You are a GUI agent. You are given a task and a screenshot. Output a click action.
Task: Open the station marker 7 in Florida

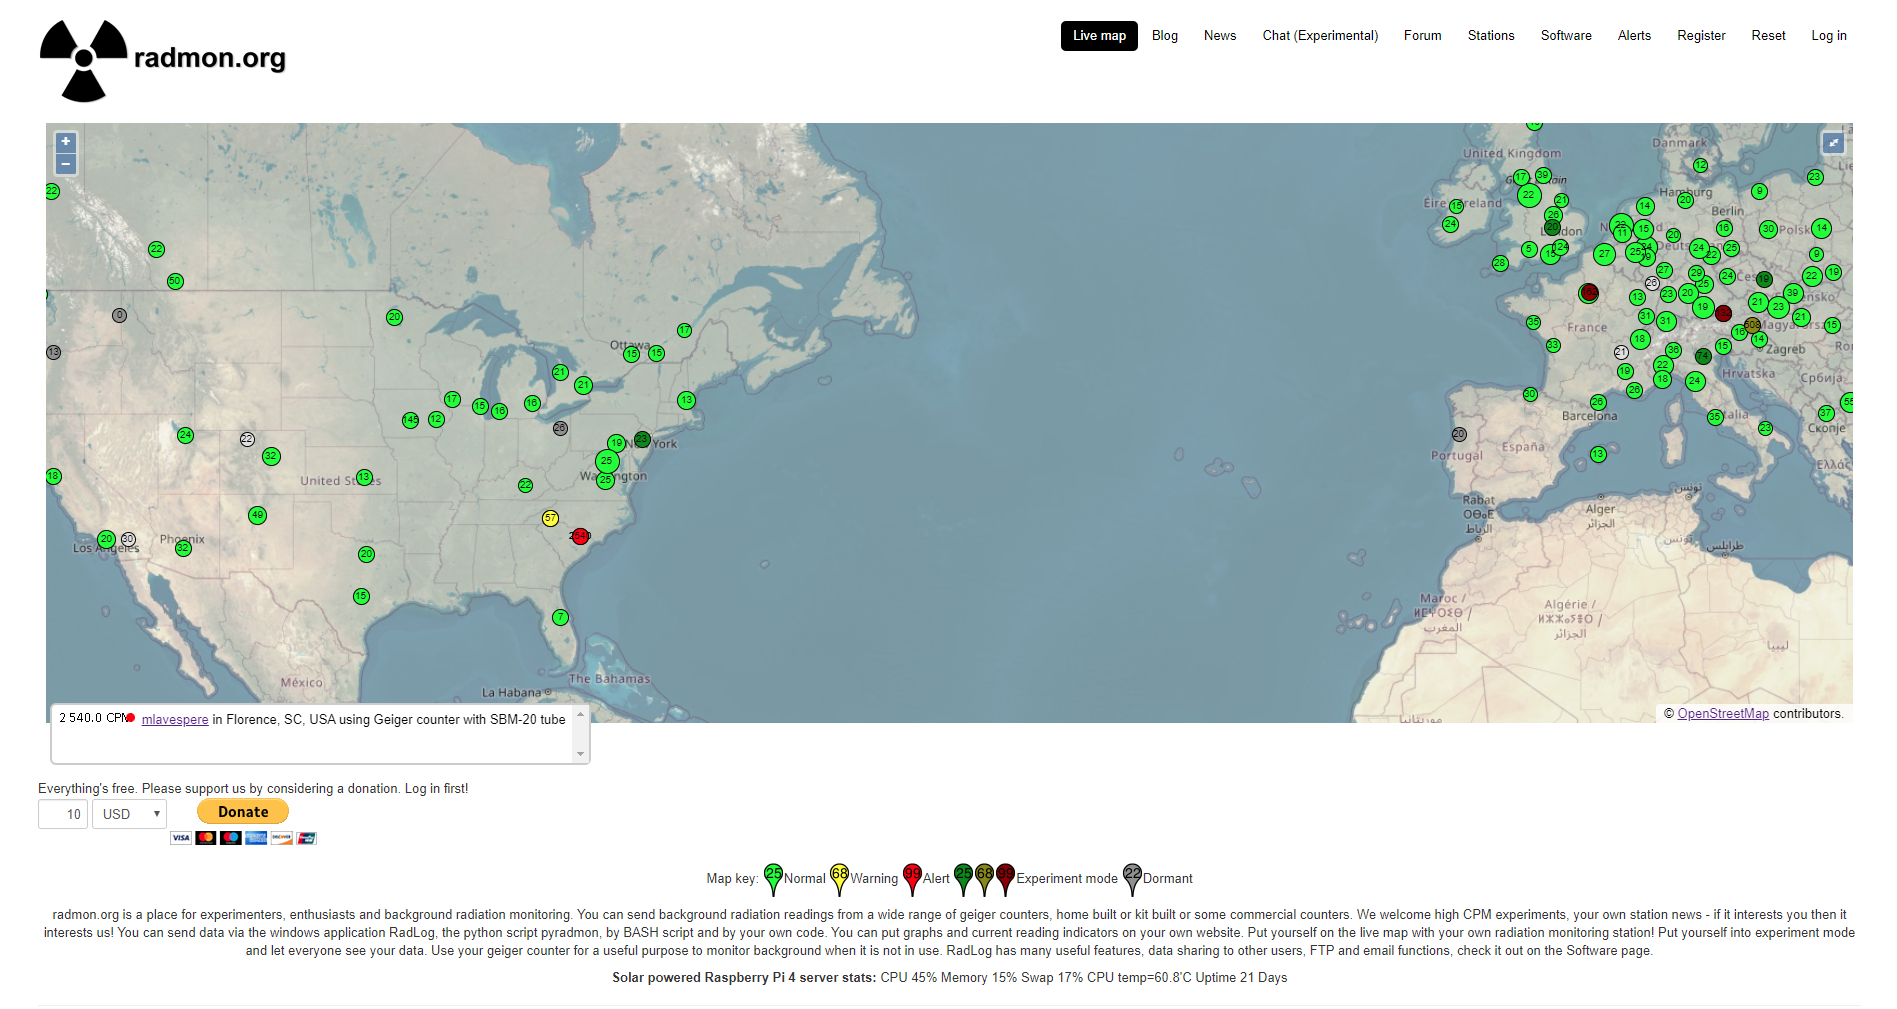(560, 617)
